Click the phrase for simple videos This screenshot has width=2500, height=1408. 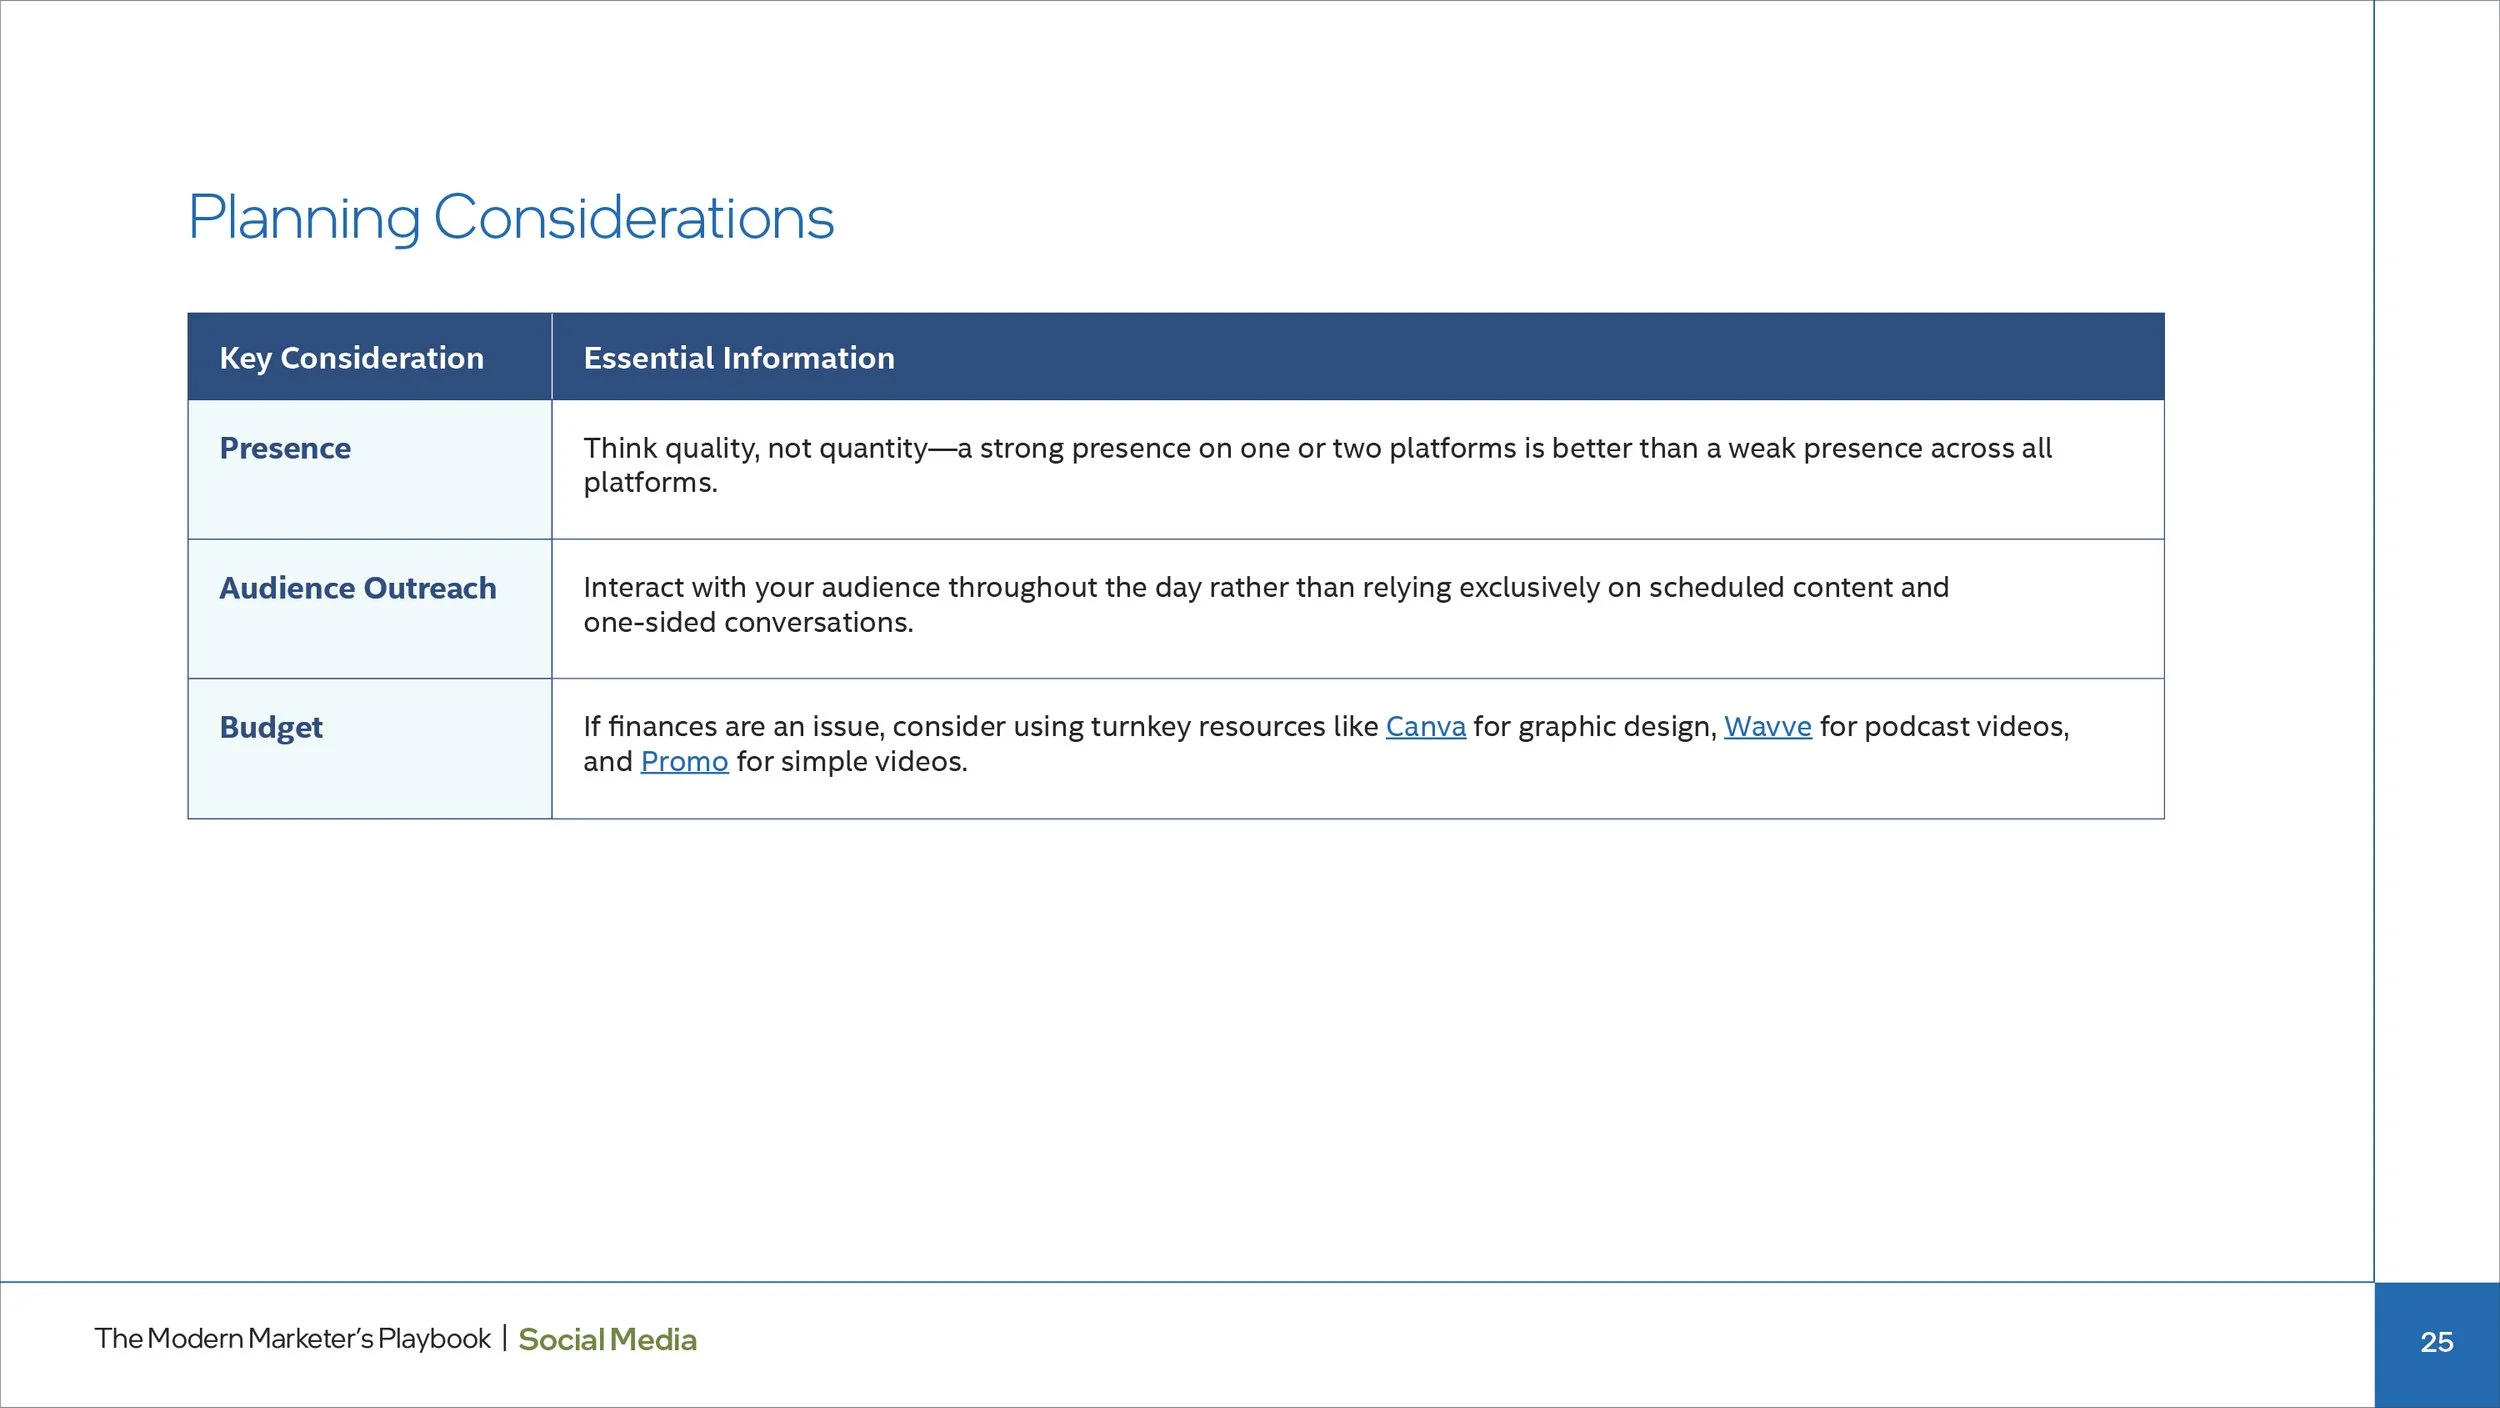pos(852,762)
